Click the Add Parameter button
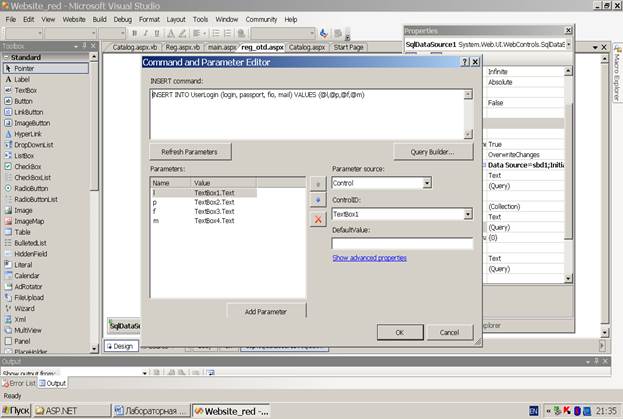The height and width of the screenshot is (419, 623). pyautogui.click(x=266, y=312)
